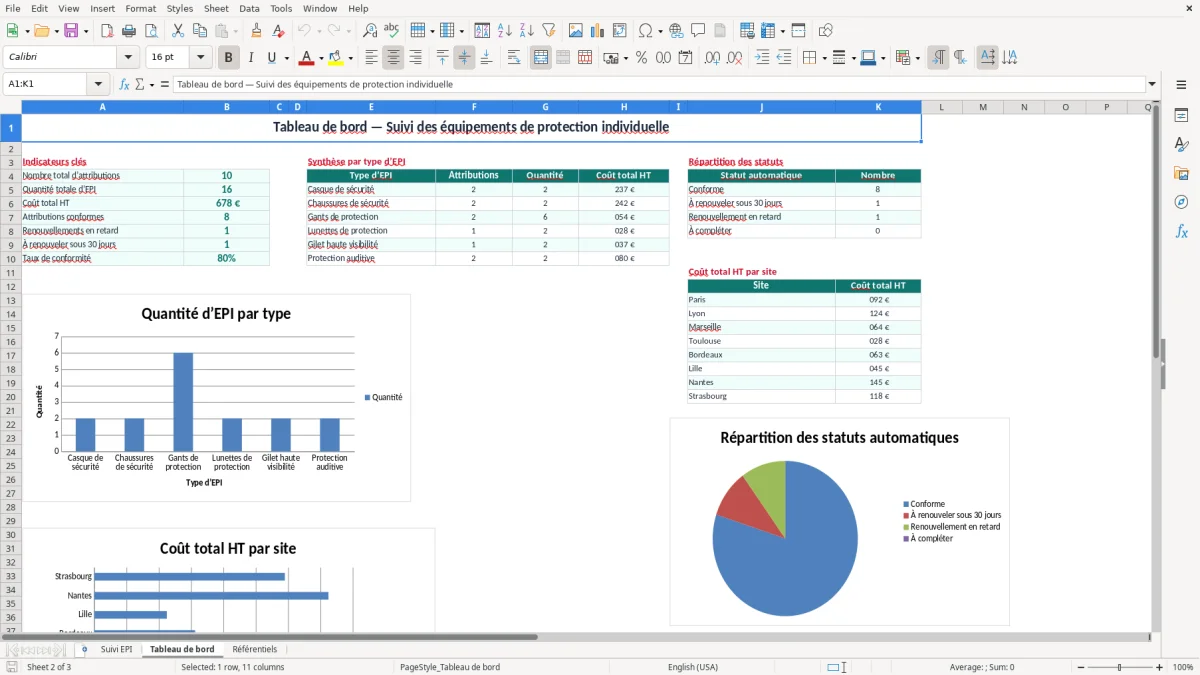Open the Format menu
This screenshot has width=1200, height=675.
click(x=140, y=8)
